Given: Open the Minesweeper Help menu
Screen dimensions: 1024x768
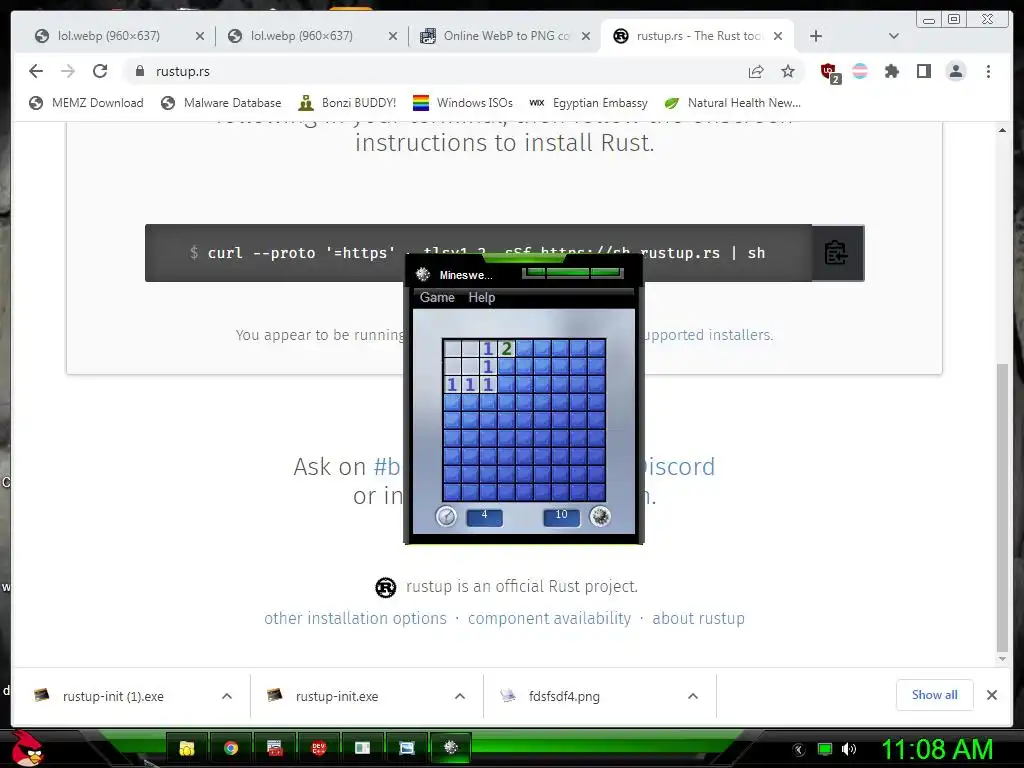Looking at the screenshot, I should pos(481,297).
